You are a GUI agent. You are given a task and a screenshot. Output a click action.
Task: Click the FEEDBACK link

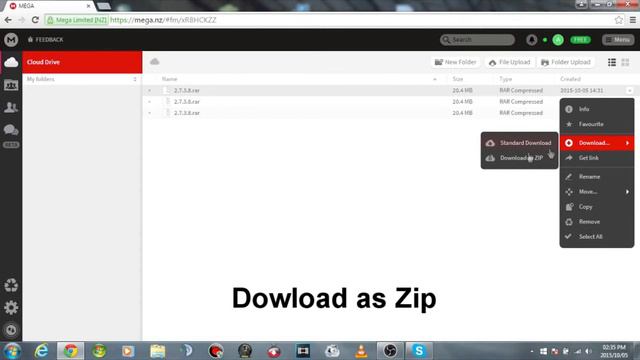[x=46, y=40]
